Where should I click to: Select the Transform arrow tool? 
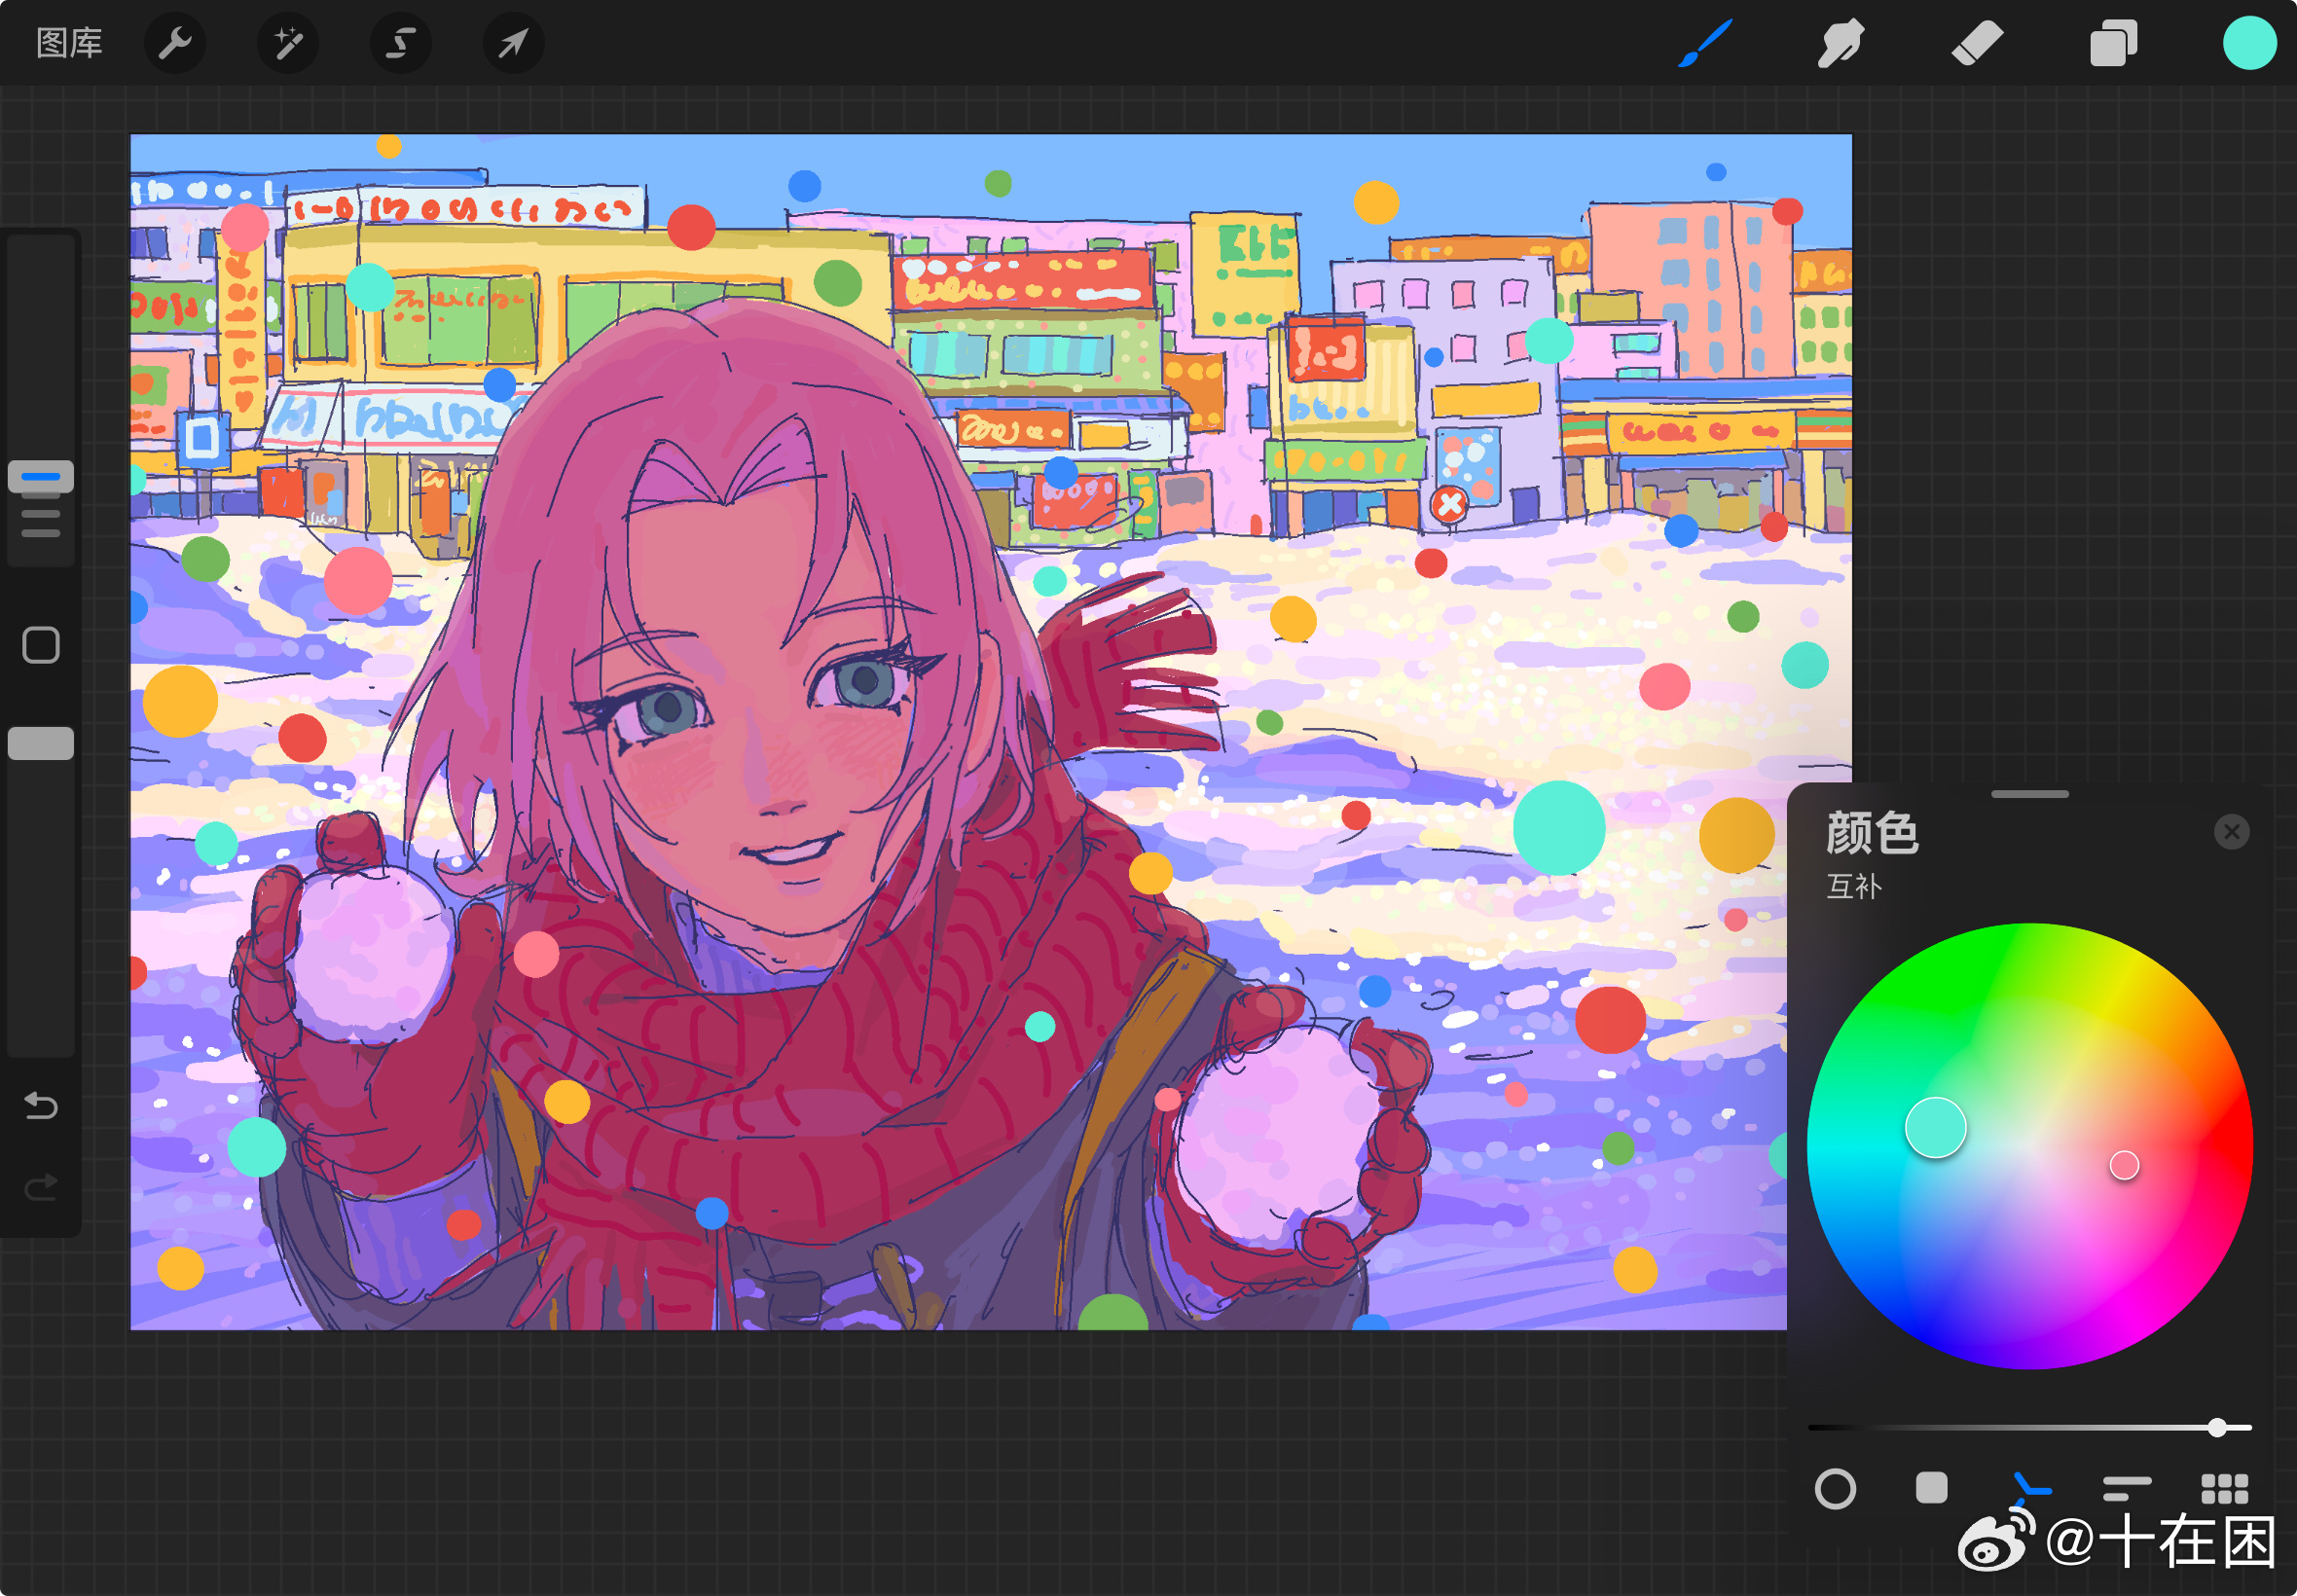[x=513, y=43]
